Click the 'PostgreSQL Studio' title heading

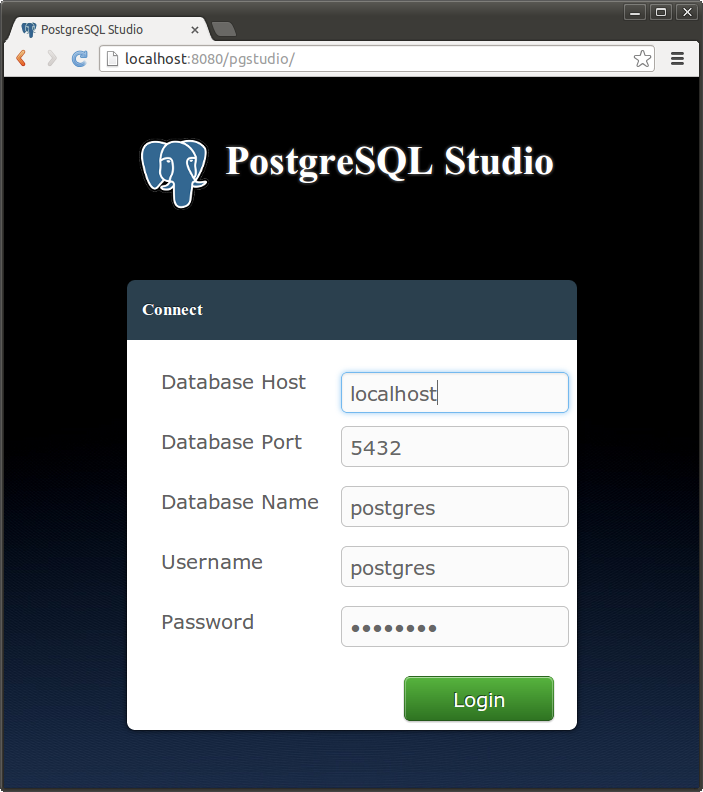(x=389, y=162)
